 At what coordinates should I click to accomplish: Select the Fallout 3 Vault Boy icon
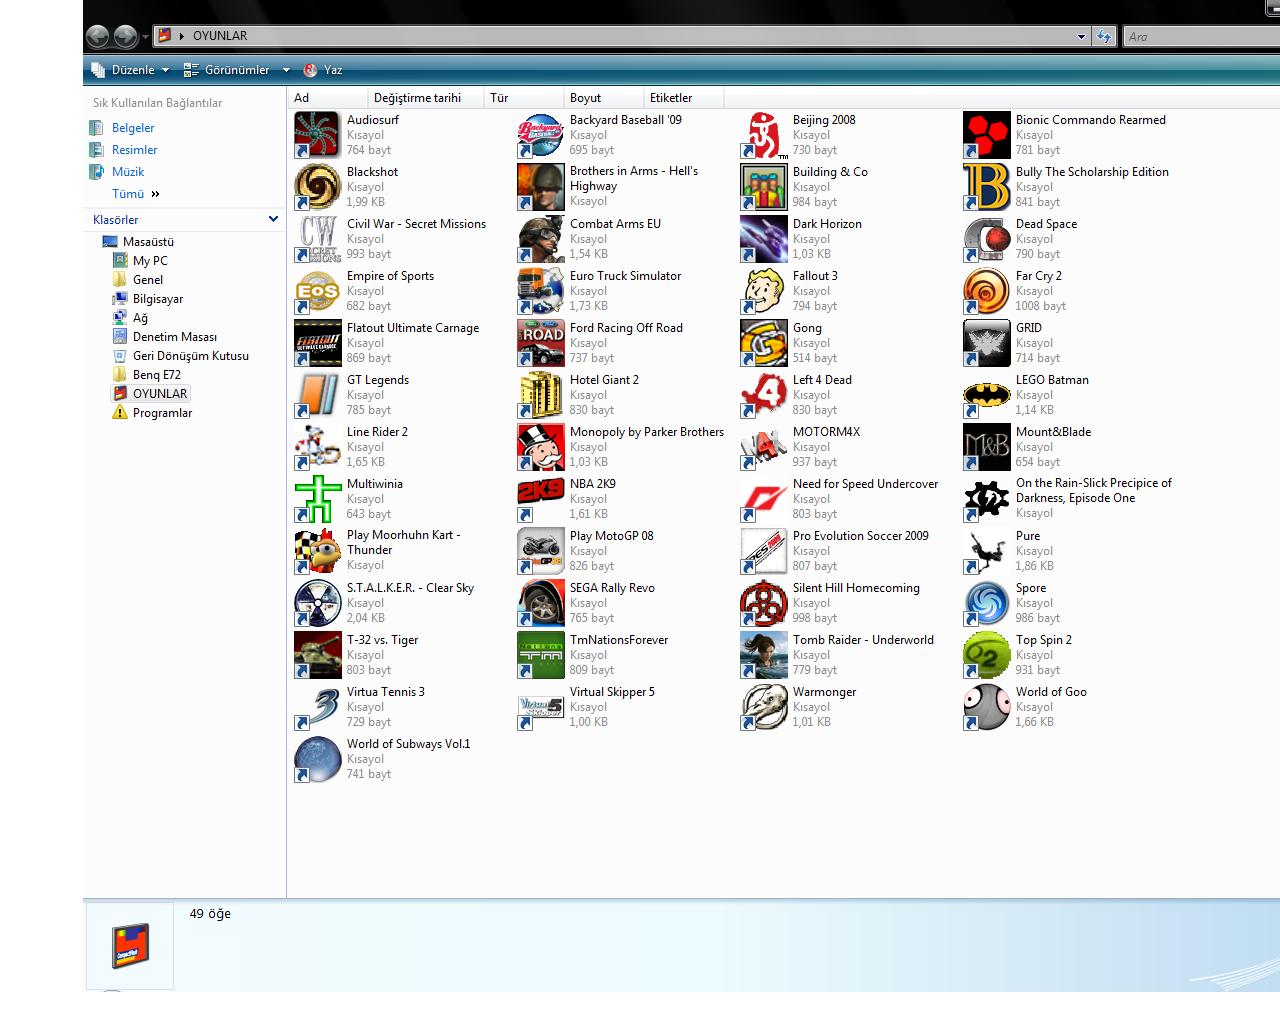point(764,291)
